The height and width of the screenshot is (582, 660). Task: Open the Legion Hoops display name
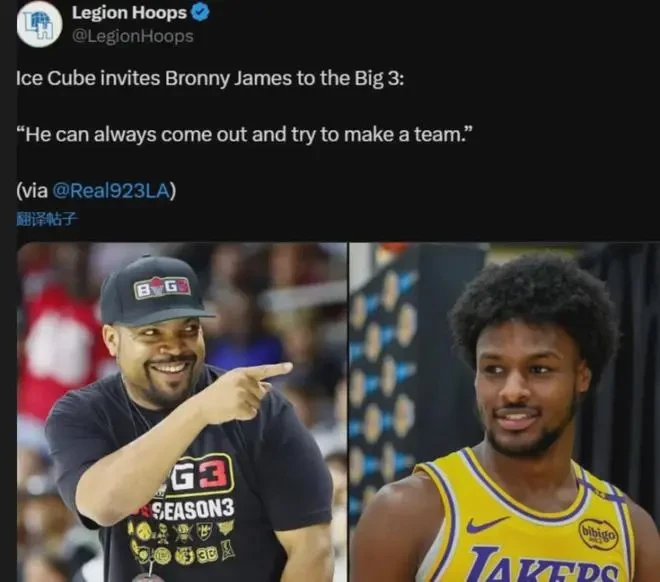click(129, 13)
